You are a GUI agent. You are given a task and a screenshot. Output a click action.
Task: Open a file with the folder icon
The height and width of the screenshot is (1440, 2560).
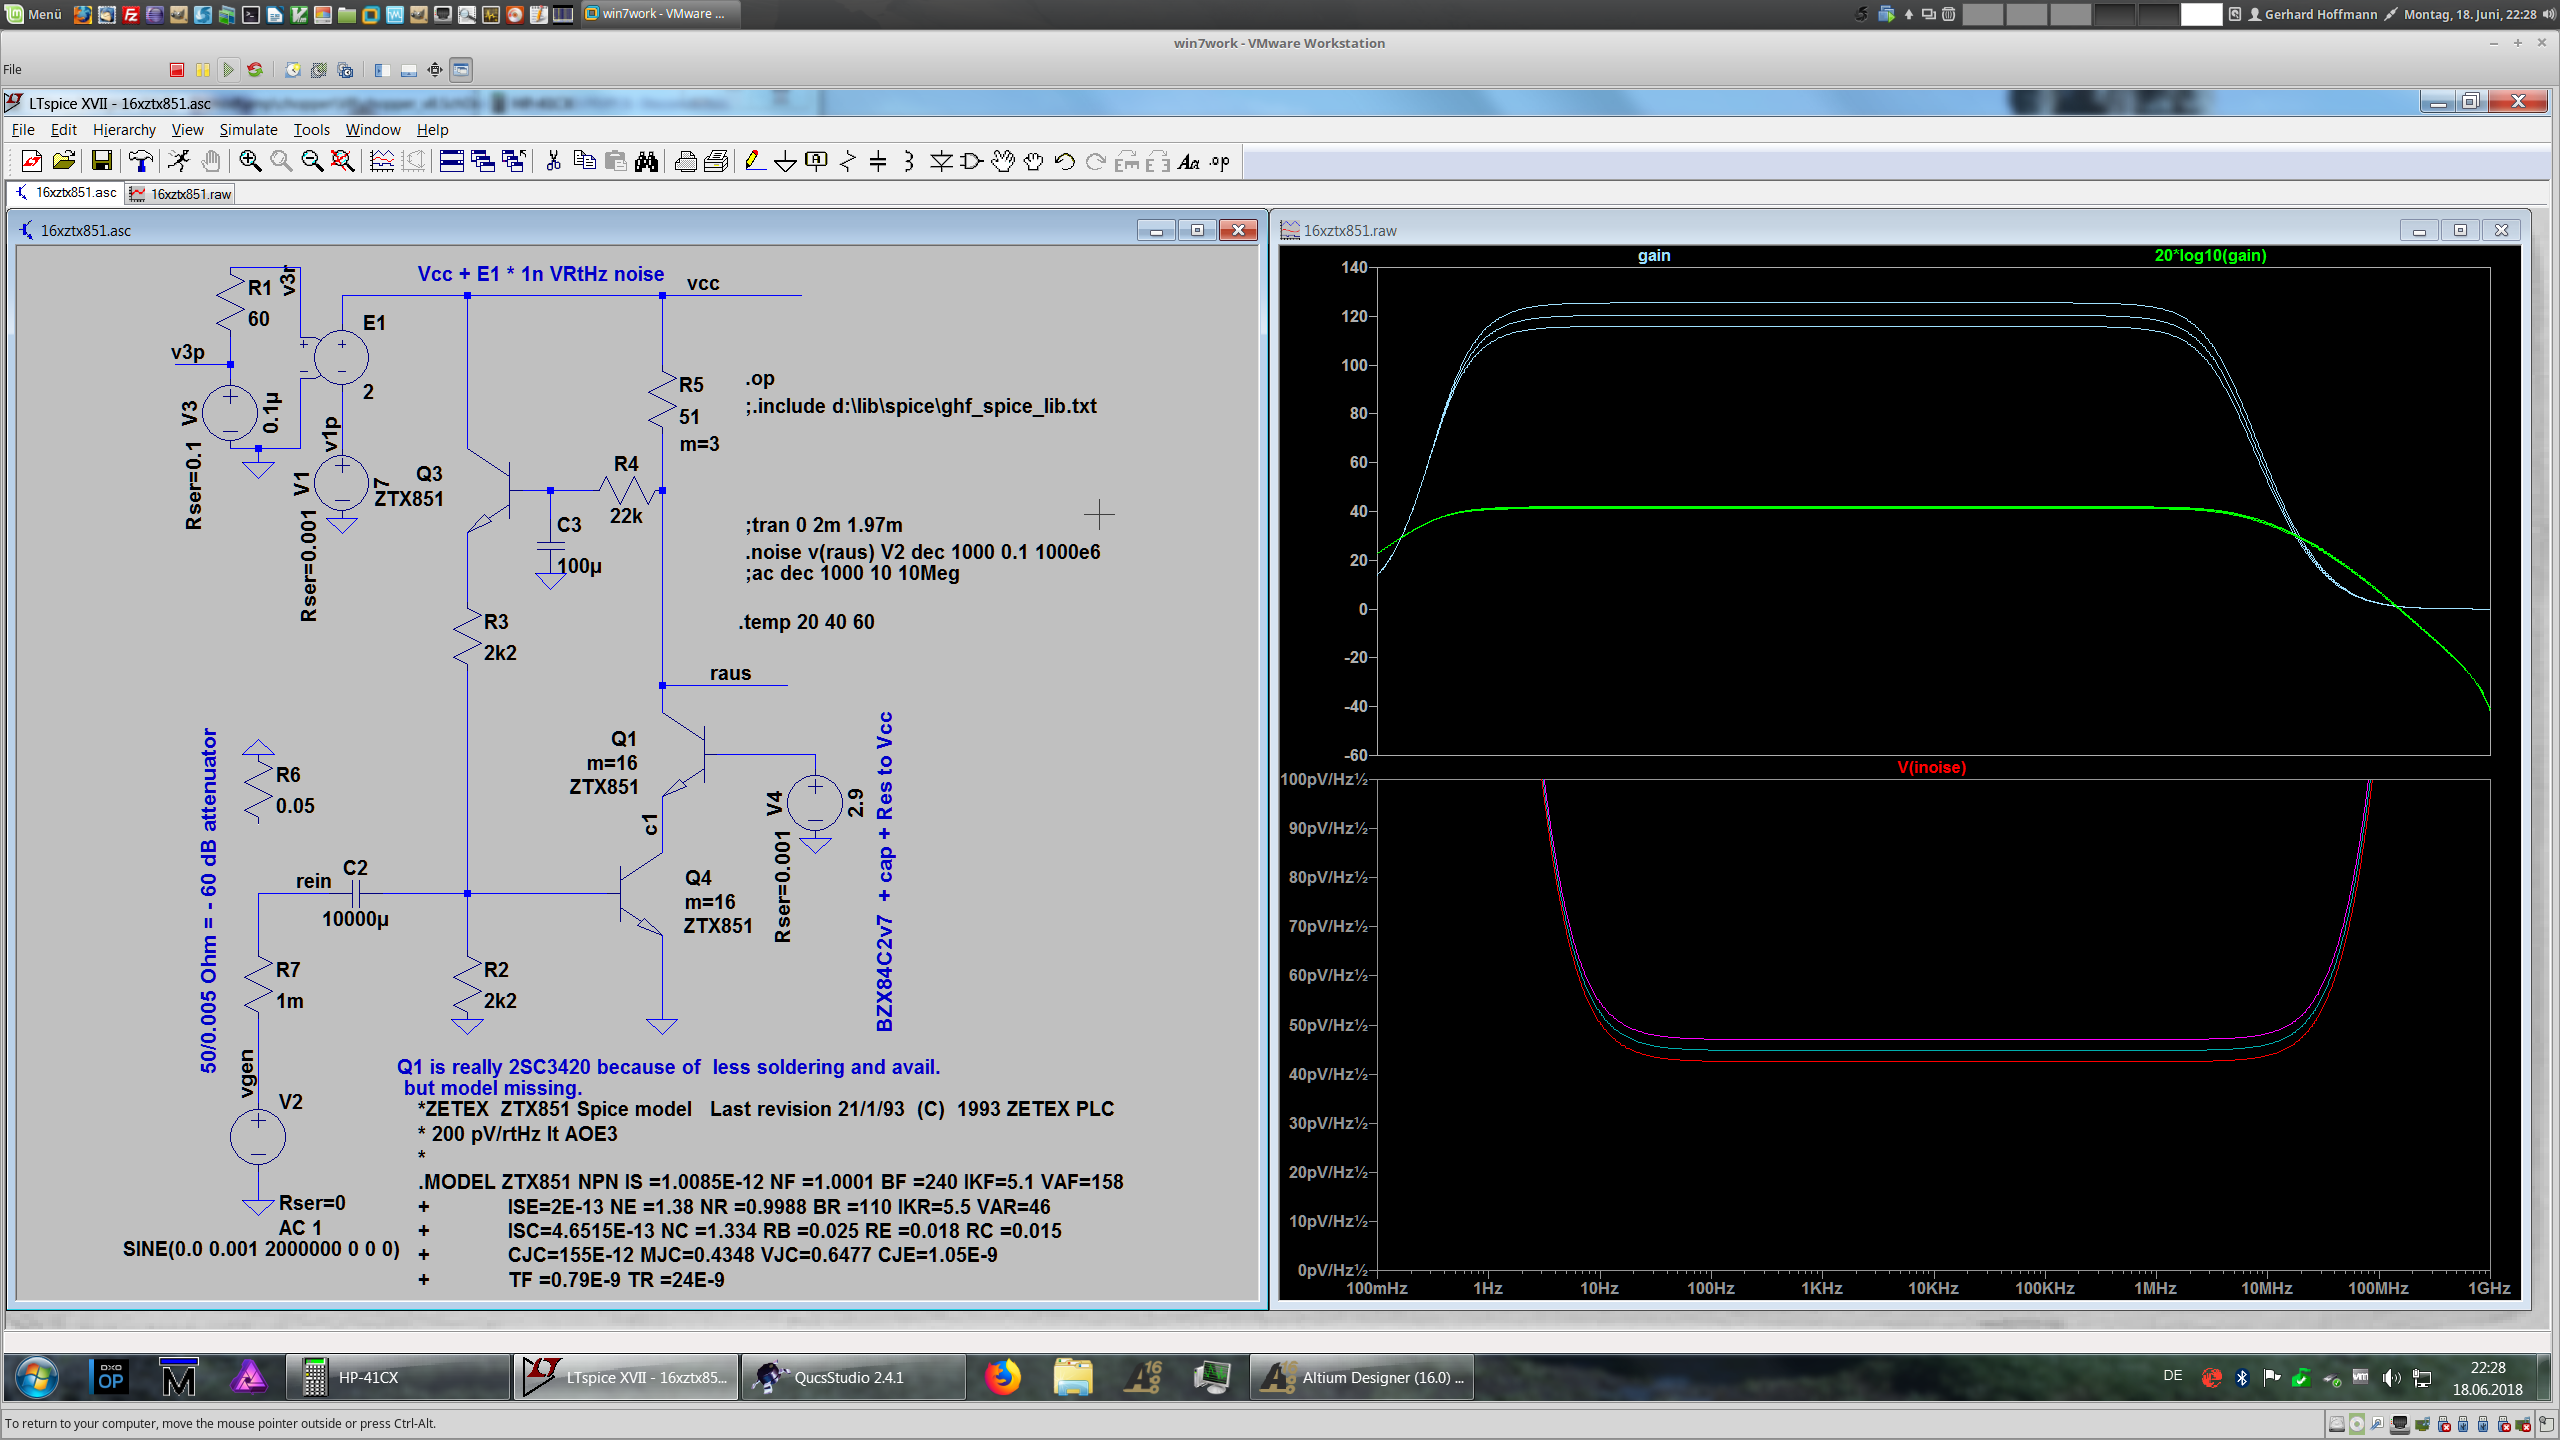coord(63,161)
